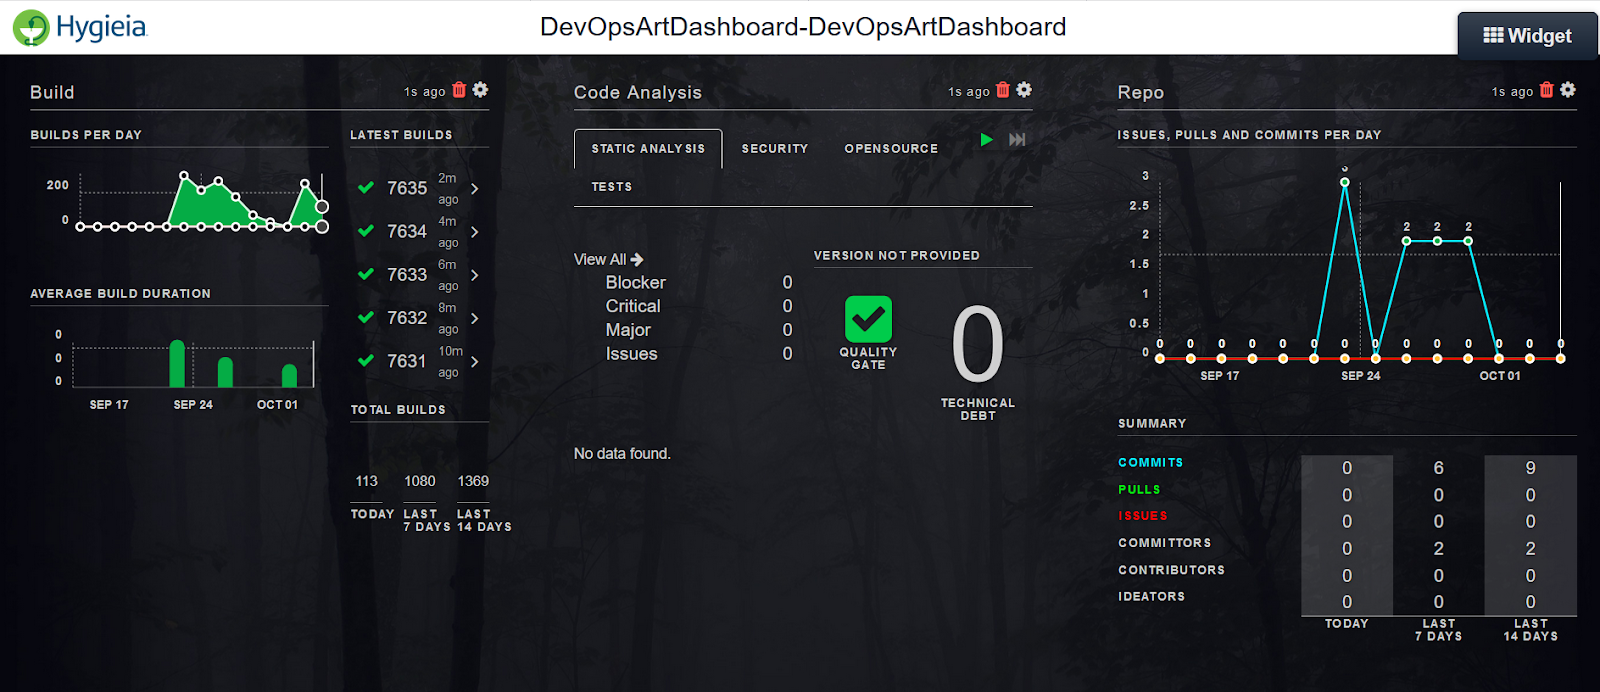The image size is (1600, 692).
Task: Click the dashboard title DevOpsArtDashboard
Action: tap(803, 27)
